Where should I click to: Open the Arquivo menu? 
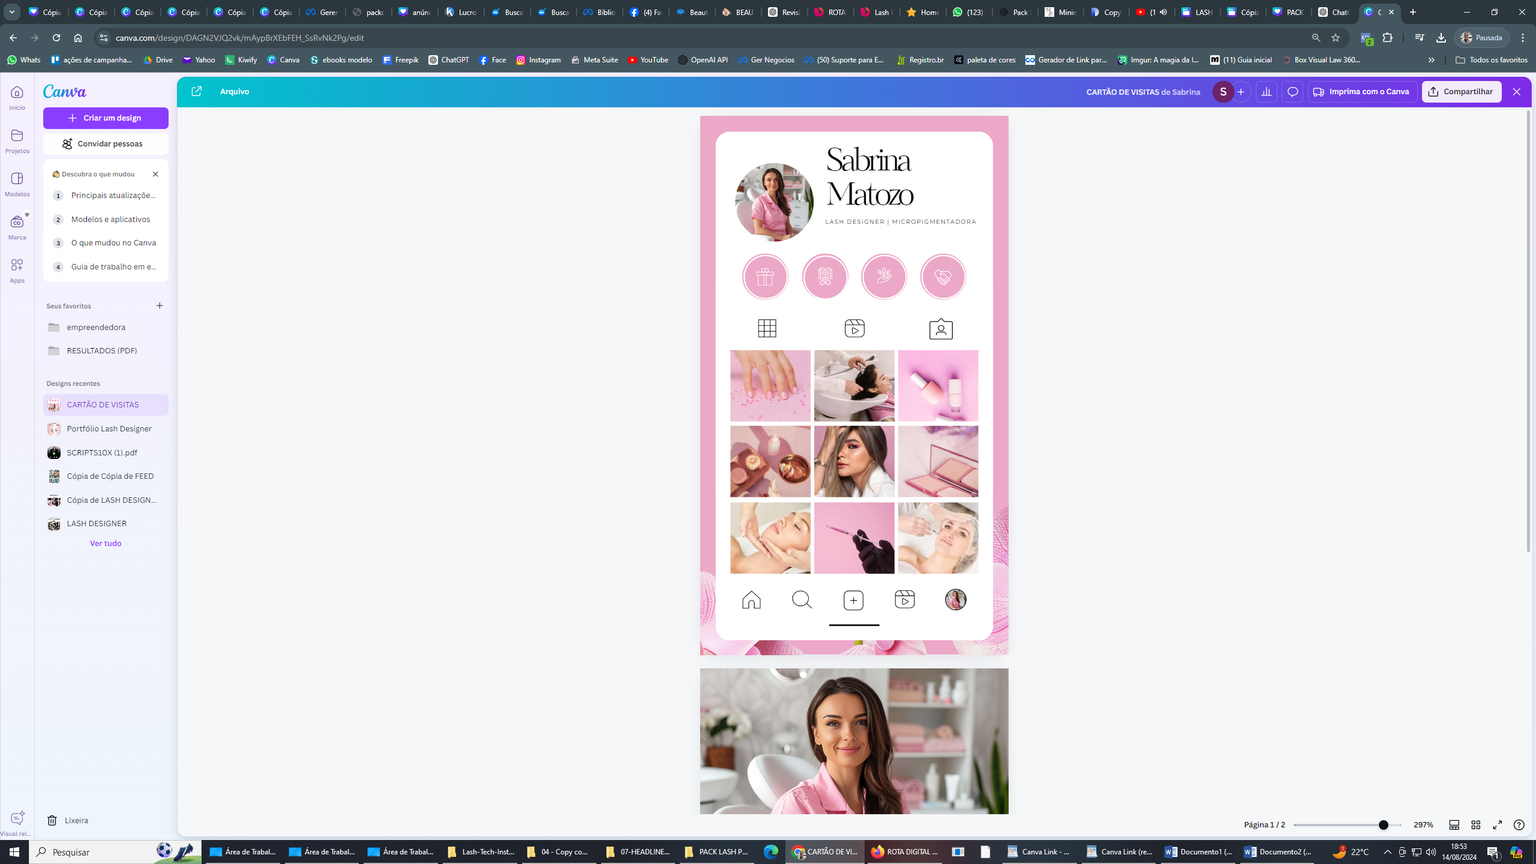click(x=235, y=92)
